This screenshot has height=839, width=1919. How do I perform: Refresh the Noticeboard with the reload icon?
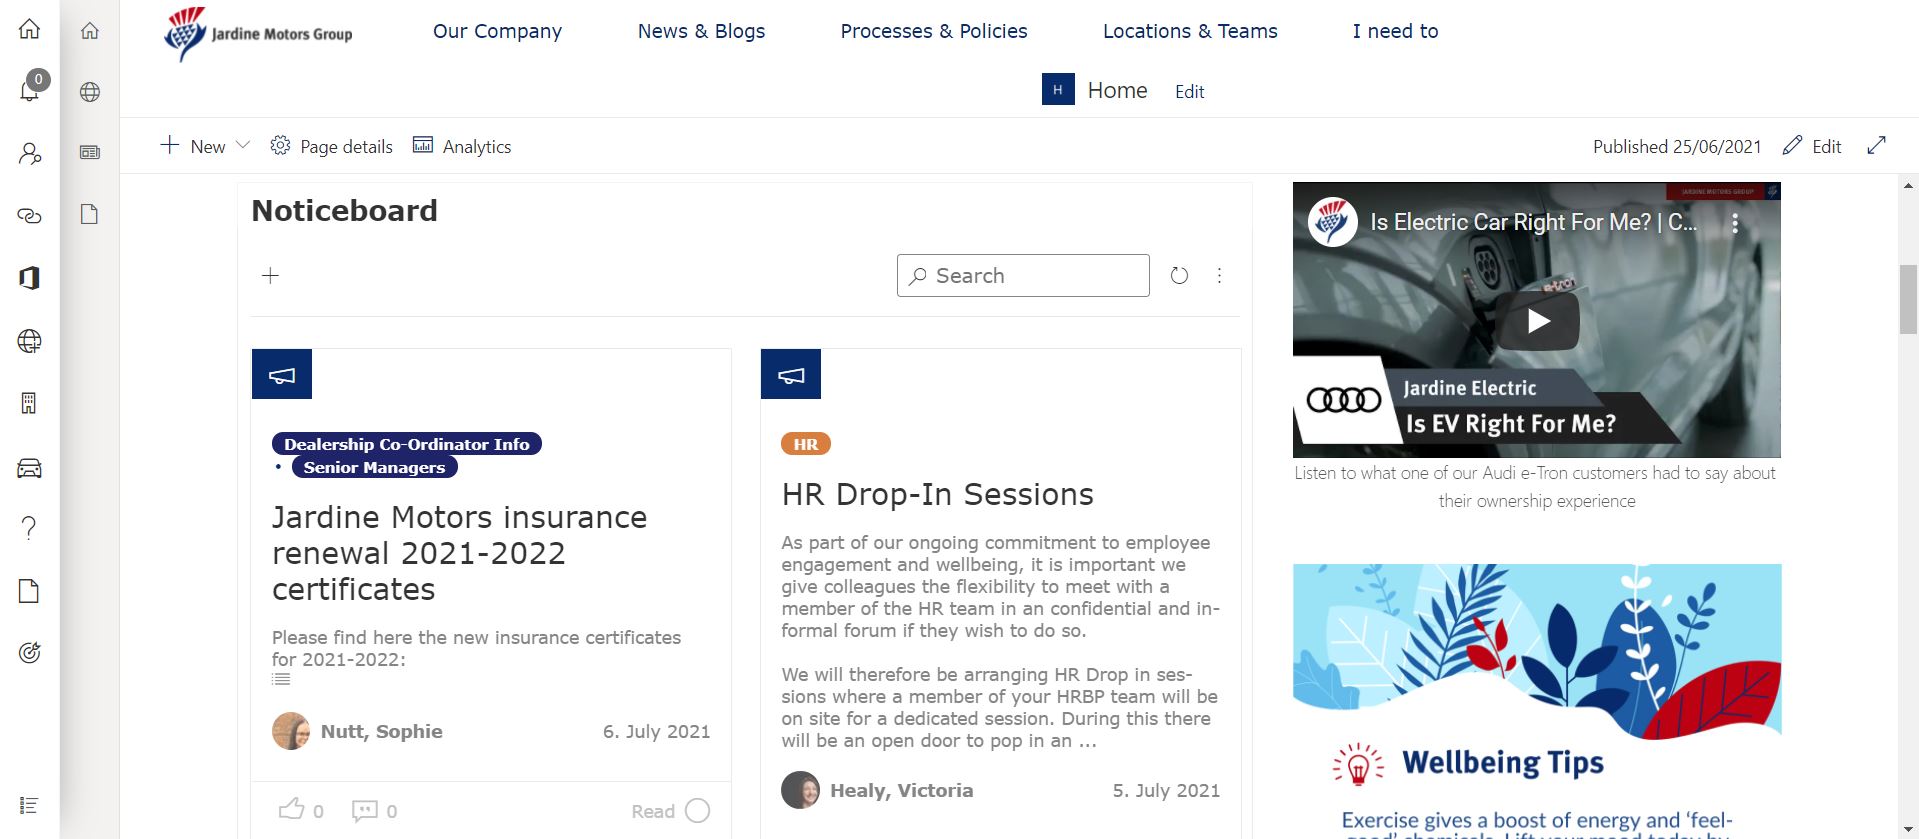pyautogui.click(x=1179, y=276)
